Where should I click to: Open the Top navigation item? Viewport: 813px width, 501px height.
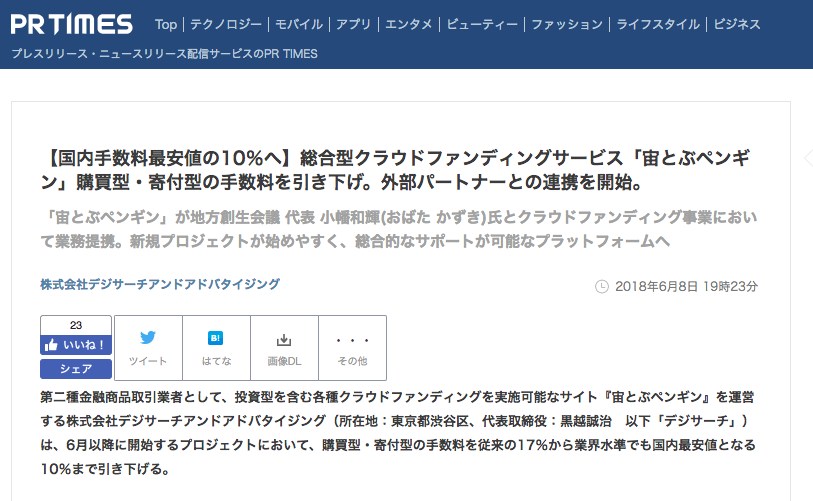pyautogui.click(x=166, y=24)
